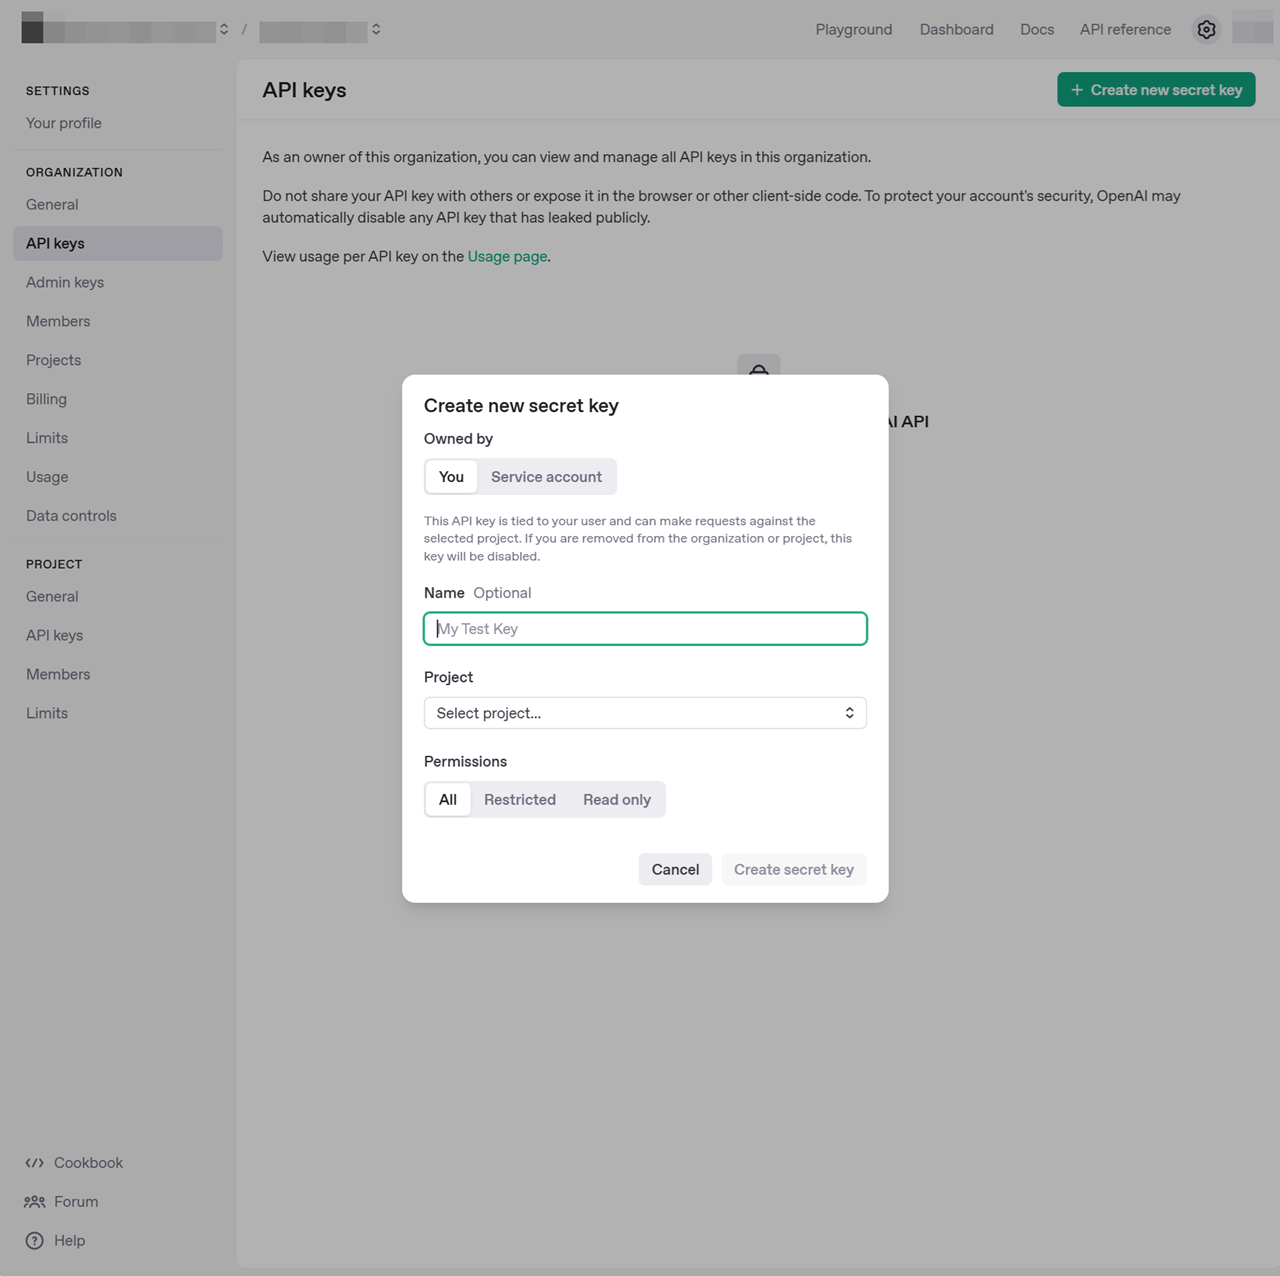The height and width of the screenshot is (1276, 1280).
Task: Expand the project switcher in header
Action: (x=376, y=30)
